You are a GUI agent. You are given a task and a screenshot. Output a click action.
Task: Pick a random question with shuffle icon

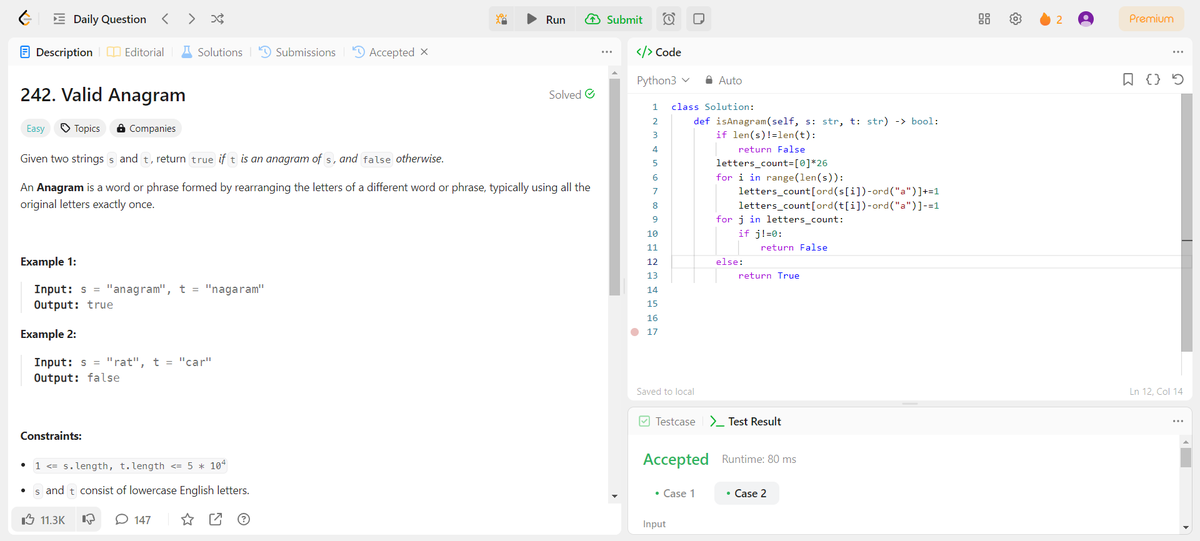click(219, 19)
